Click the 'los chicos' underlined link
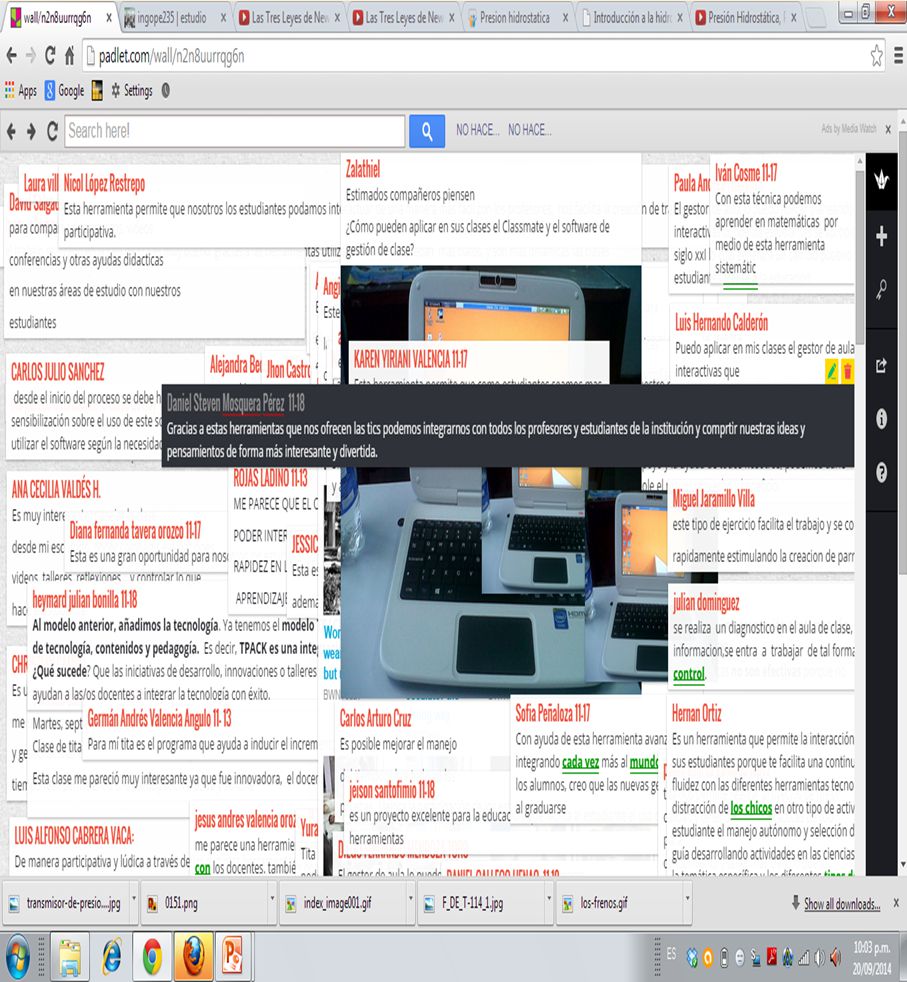The height and width of the screenshot is (982, 907). pos(751,808)
